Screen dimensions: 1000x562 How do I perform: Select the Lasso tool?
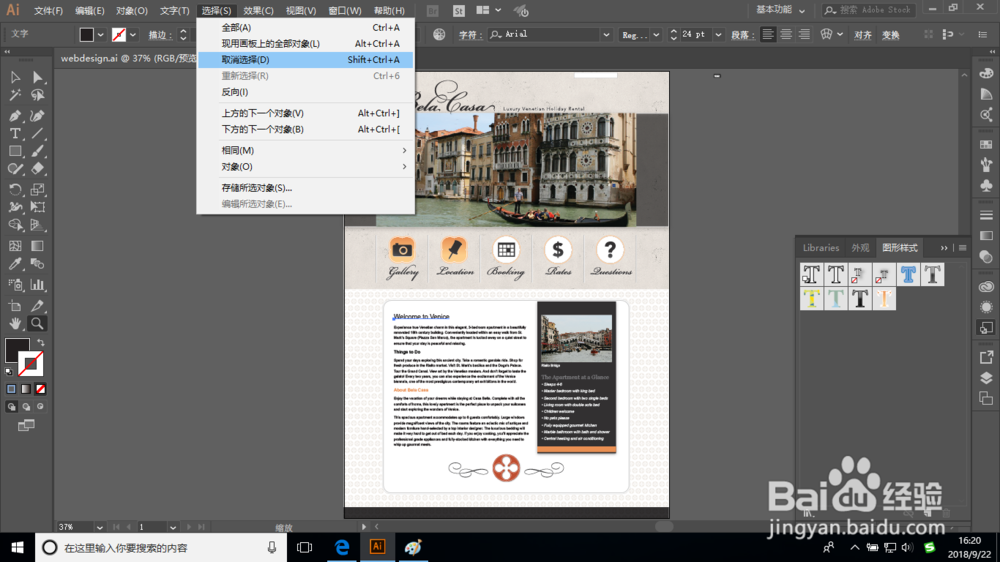[37, 95]
